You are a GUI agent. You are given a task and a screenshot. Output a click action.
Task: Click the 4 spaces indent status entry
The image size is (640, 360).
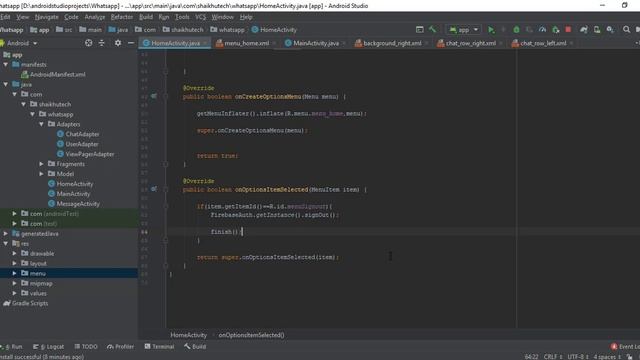607,357
